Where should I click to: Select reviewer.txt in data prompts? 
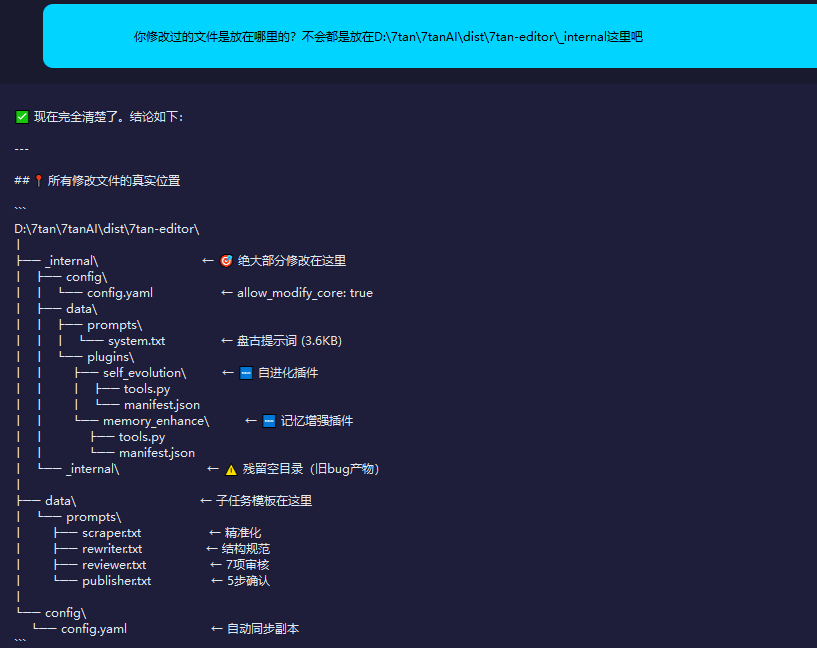(114, 565)
